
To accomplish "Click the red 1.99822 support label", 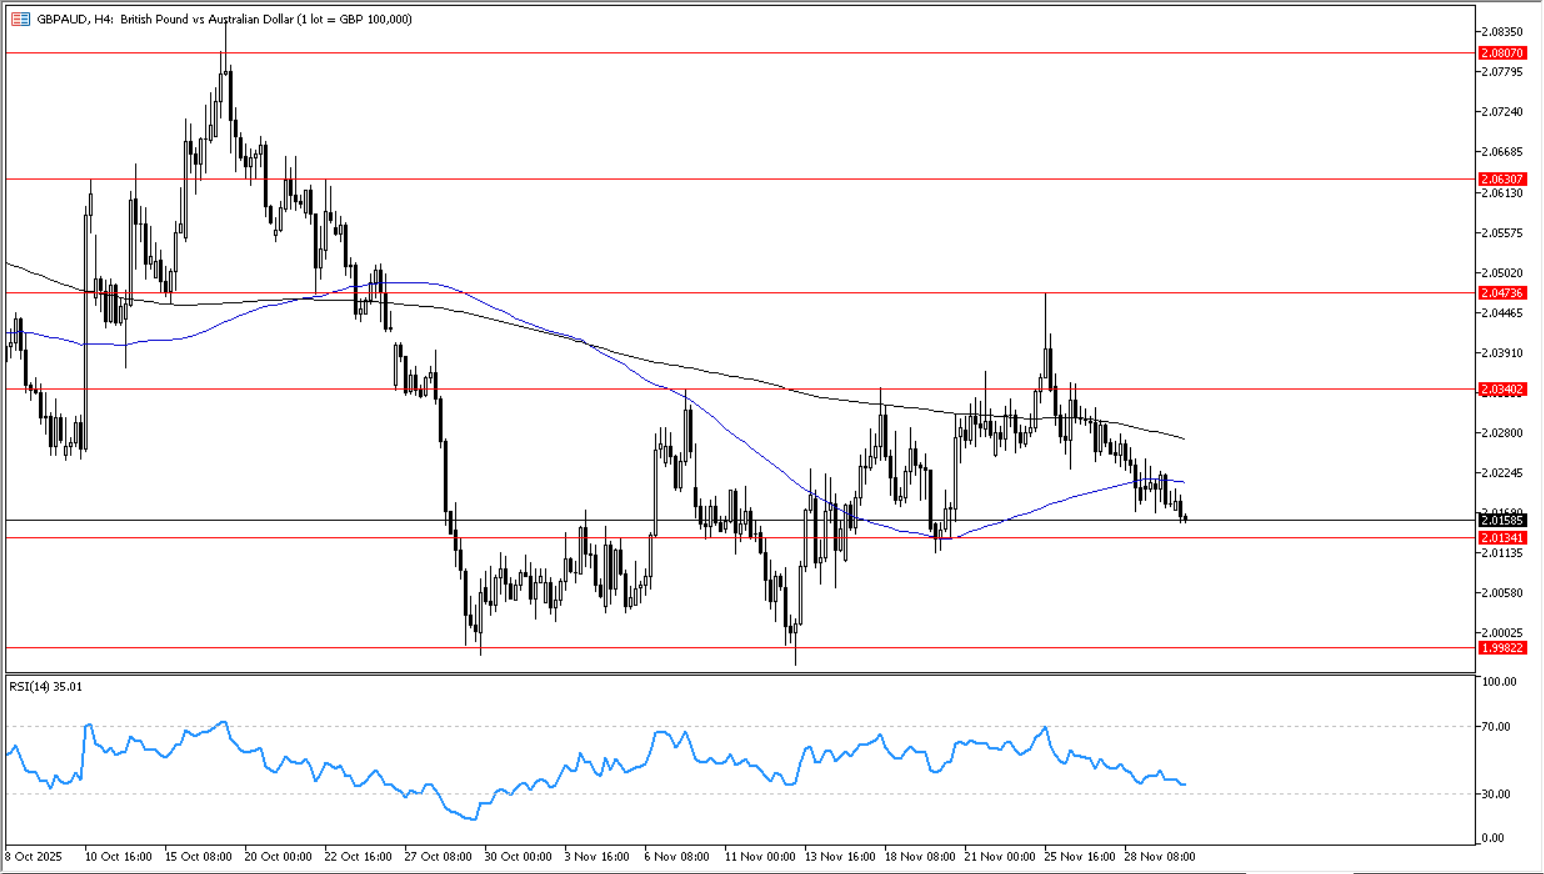I will (x=1501, y=648).
